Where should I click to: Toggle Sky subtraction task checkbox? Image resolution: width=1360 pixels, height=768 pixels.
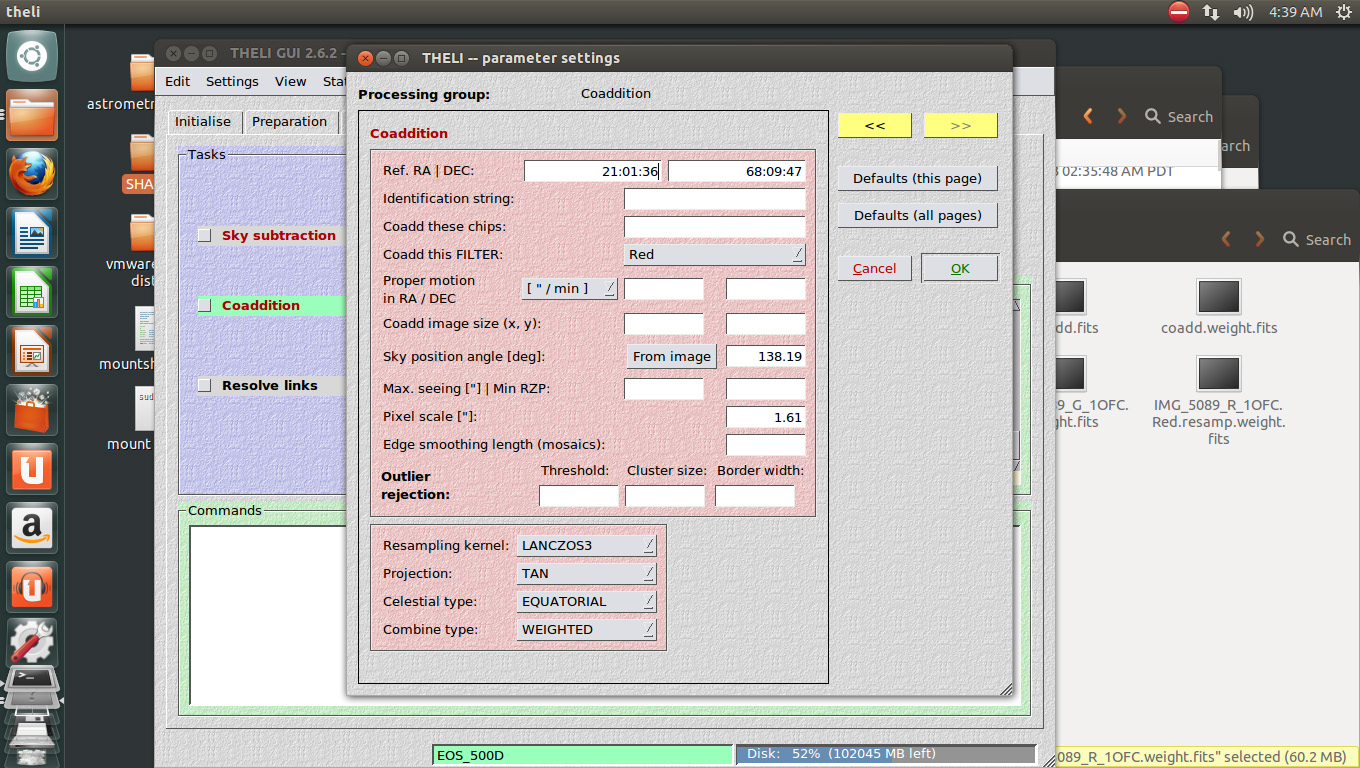pyautogui.click(x=205, y=236)
